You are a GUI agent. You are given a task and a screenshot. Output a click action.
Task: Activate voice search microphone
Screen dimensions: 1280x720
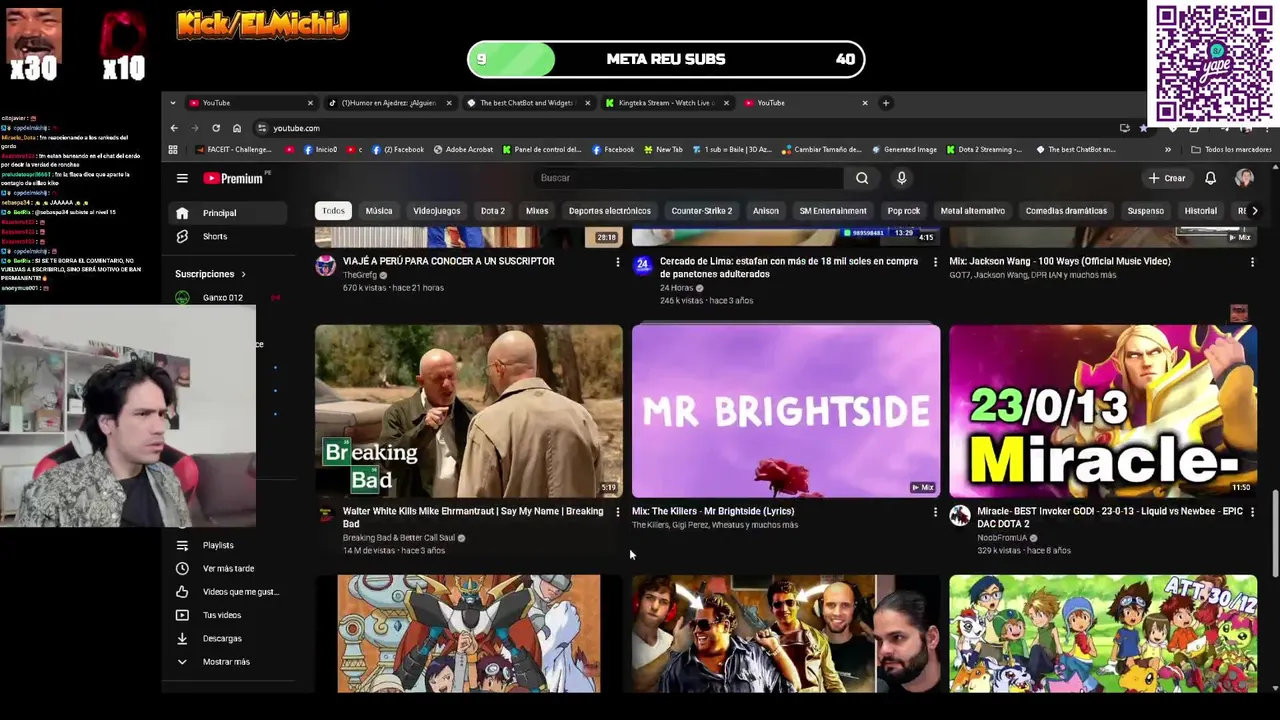coord(901,178)
